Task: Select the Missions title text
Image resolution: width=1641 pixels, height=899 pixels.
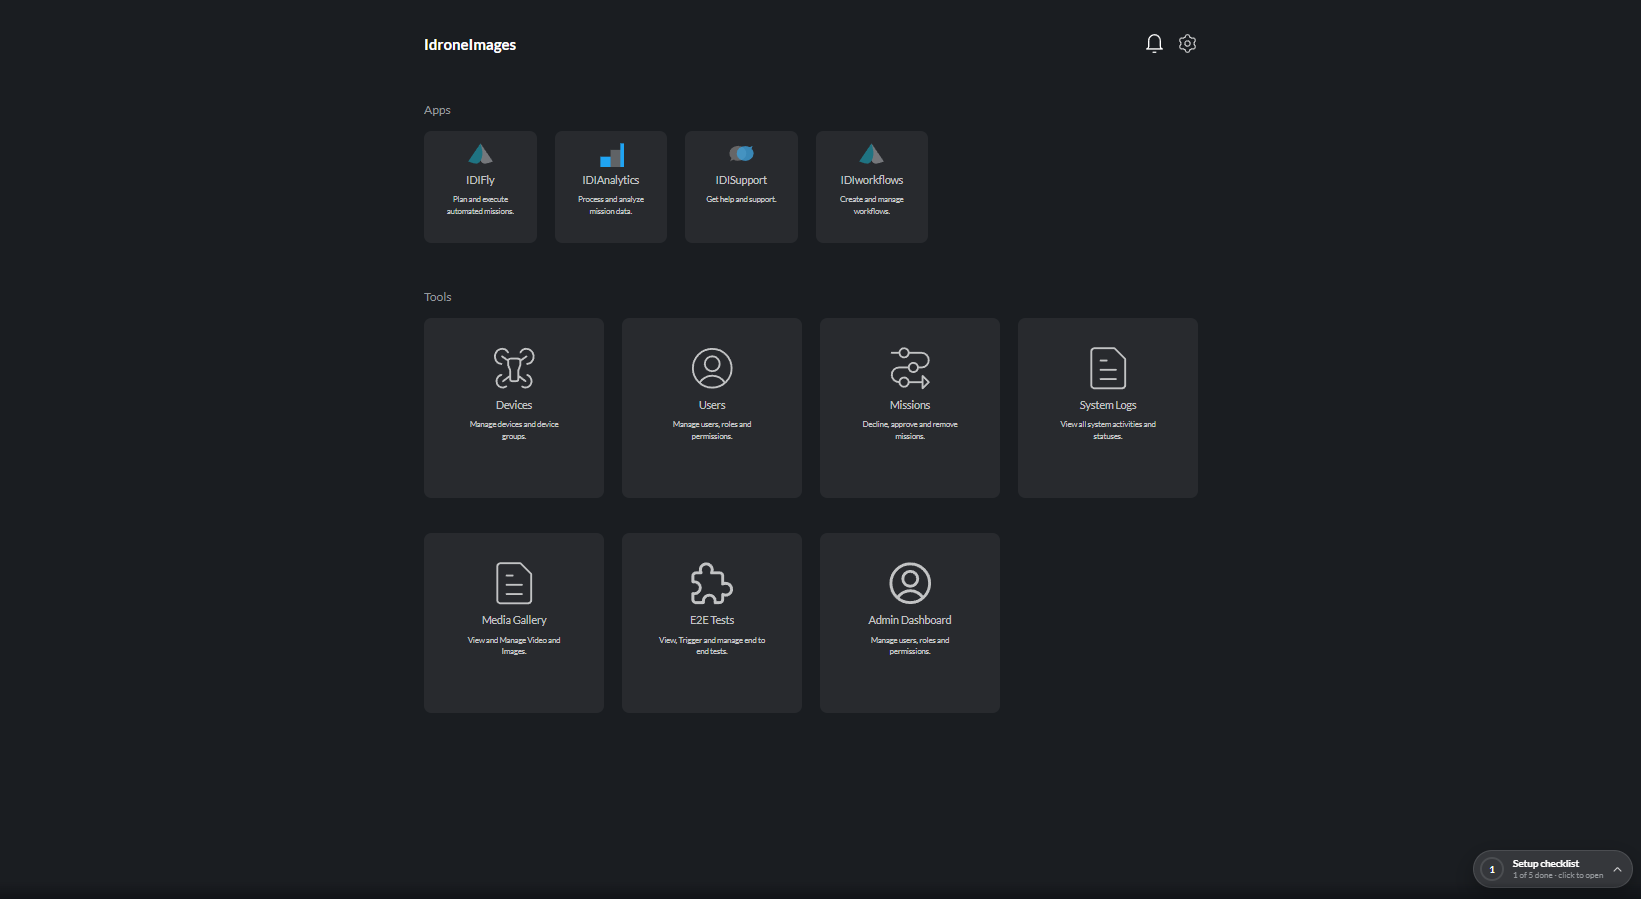Action: pos(910,405)
